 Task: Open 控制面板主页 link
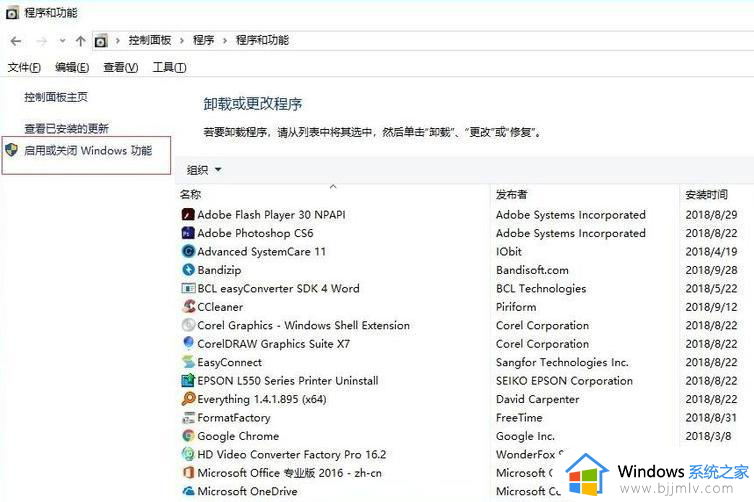coord(56,97)
